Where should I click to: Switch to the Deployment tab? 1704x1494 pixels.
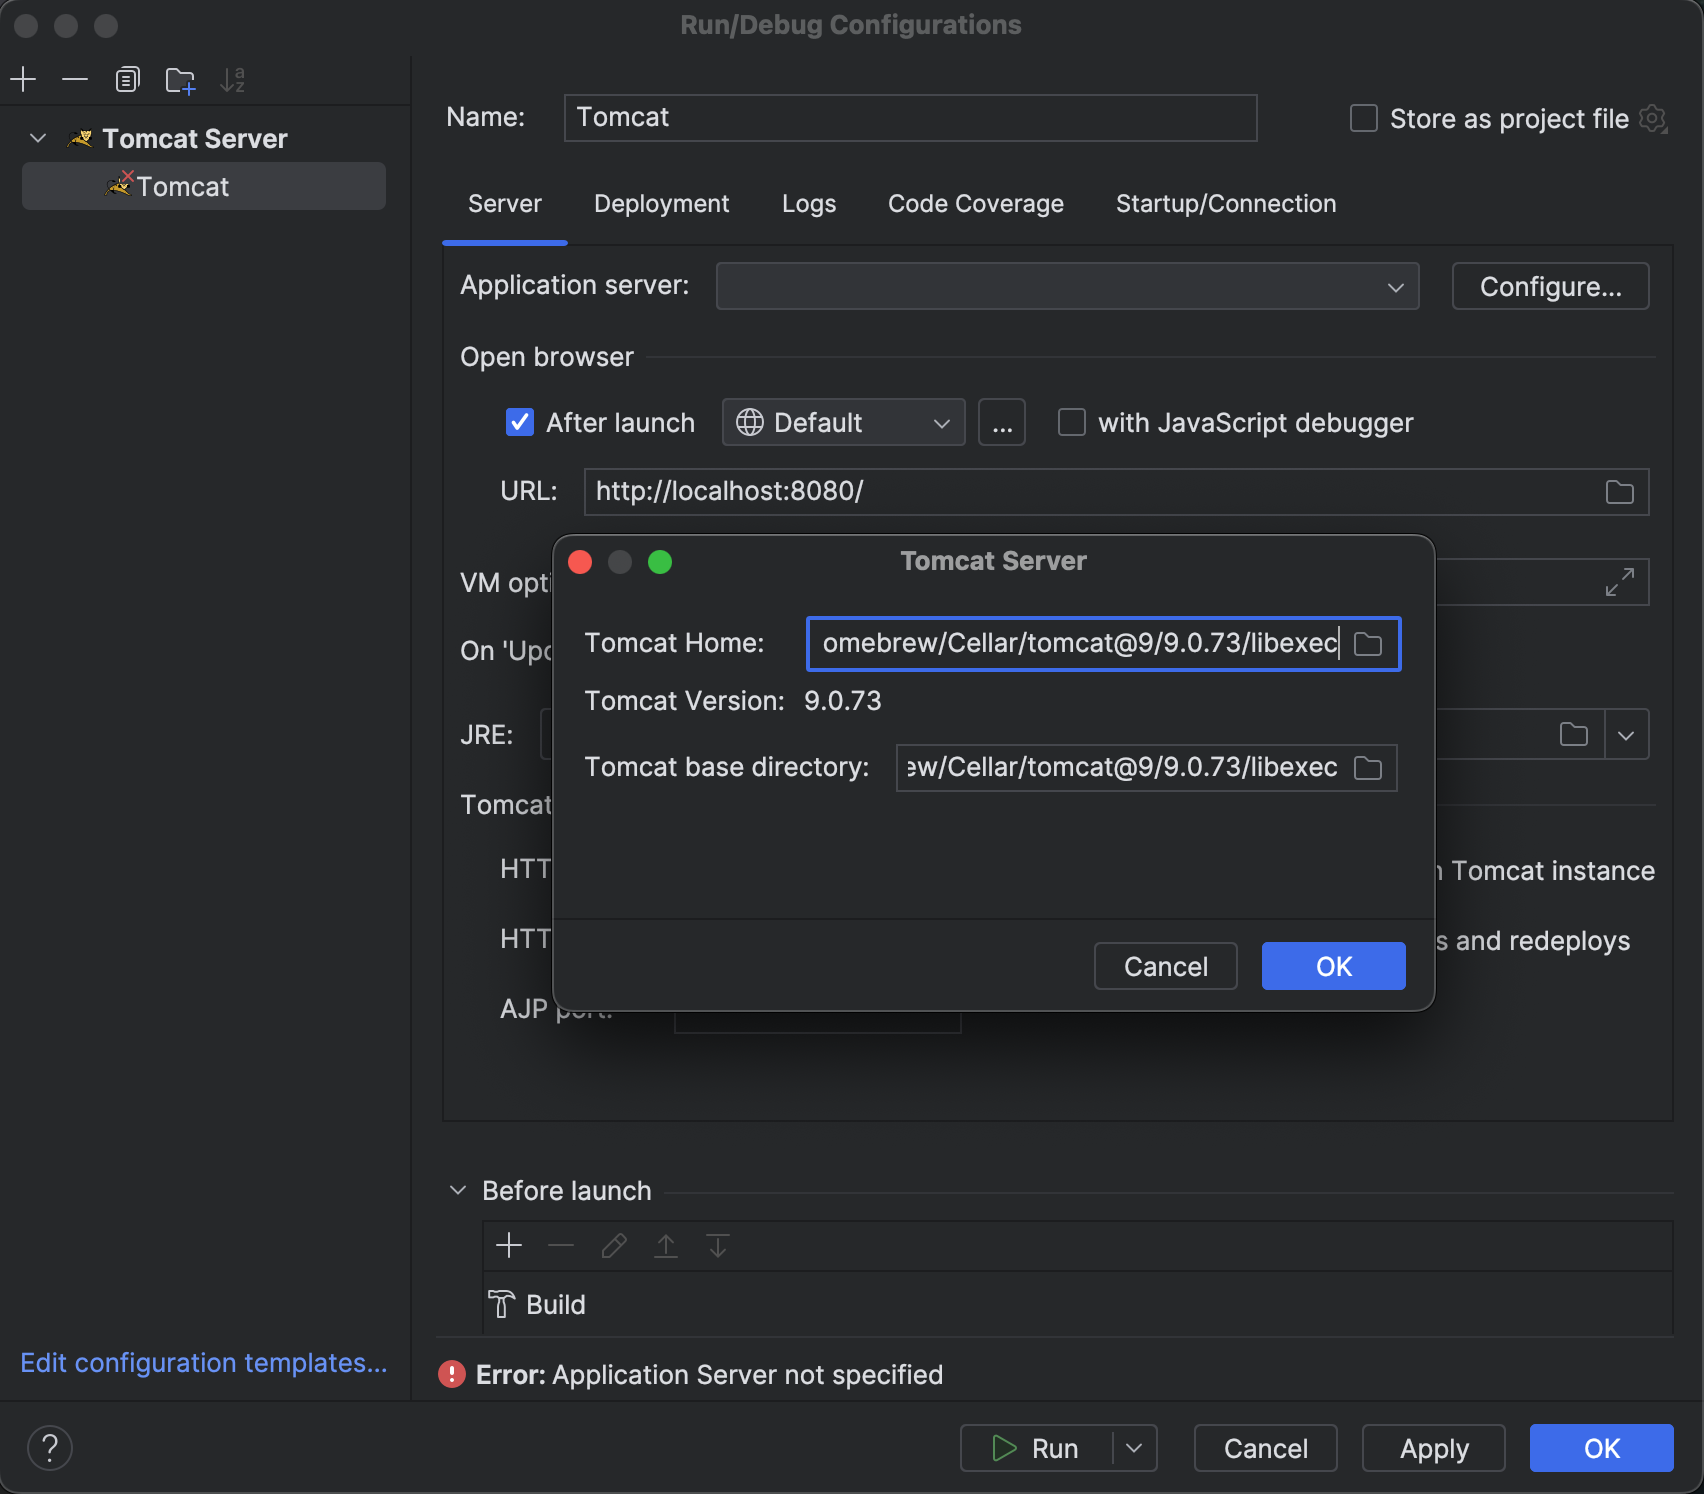tap(661, 204)
